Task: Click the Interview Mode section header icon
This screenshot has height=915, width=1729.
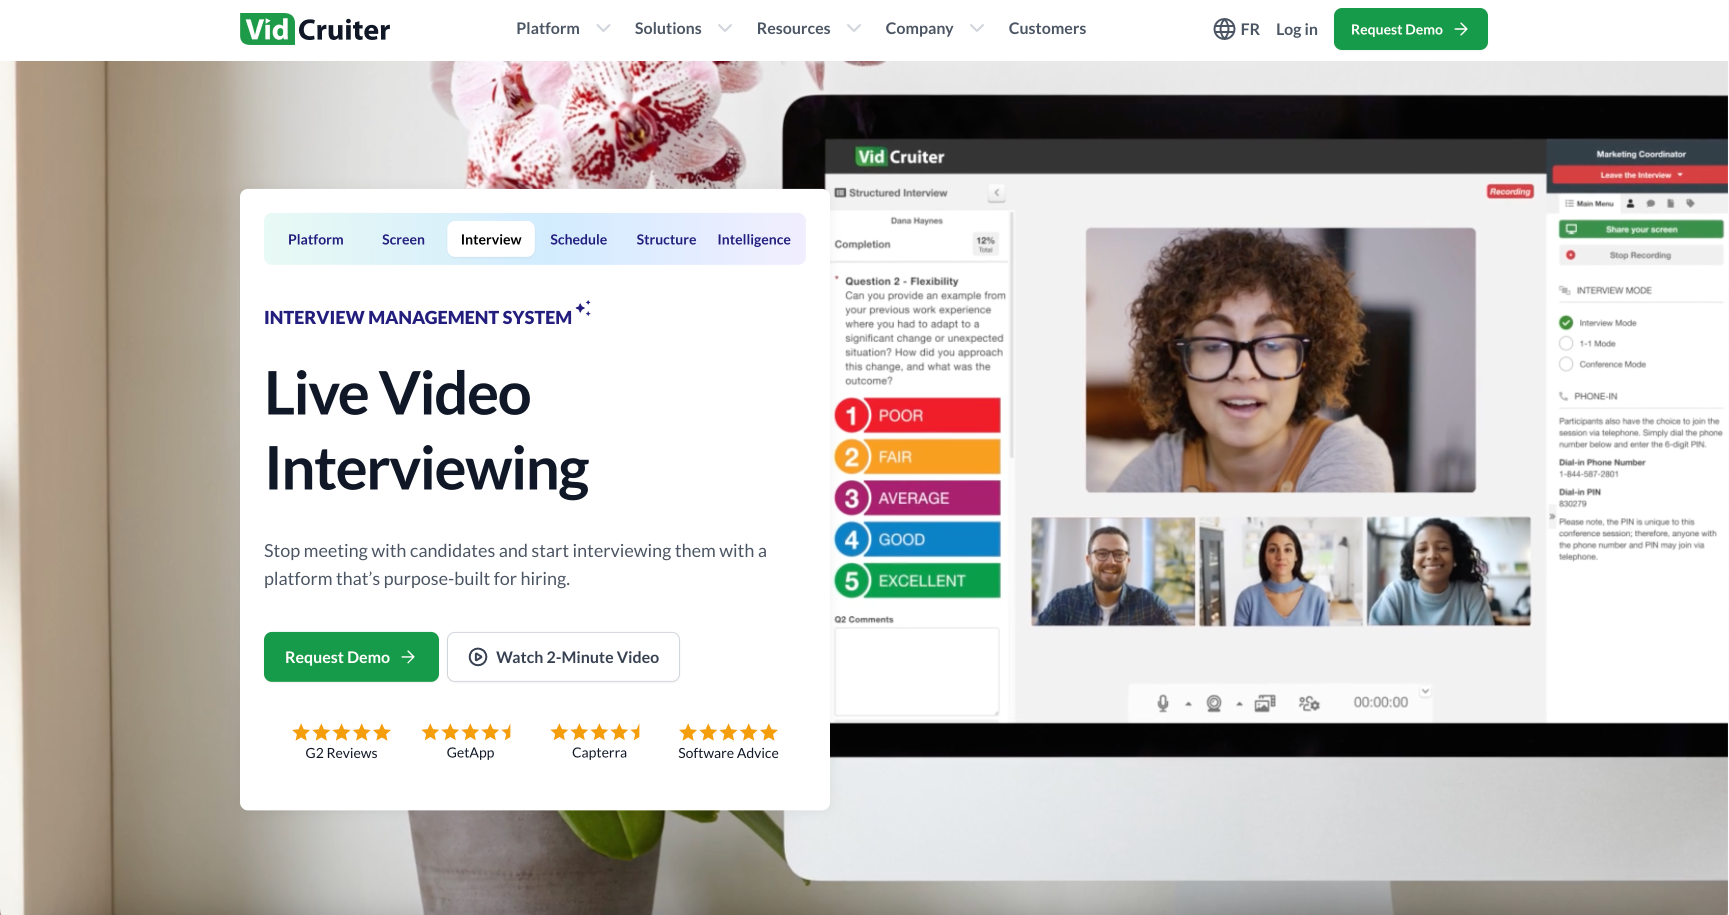Action: (1565, 290)
